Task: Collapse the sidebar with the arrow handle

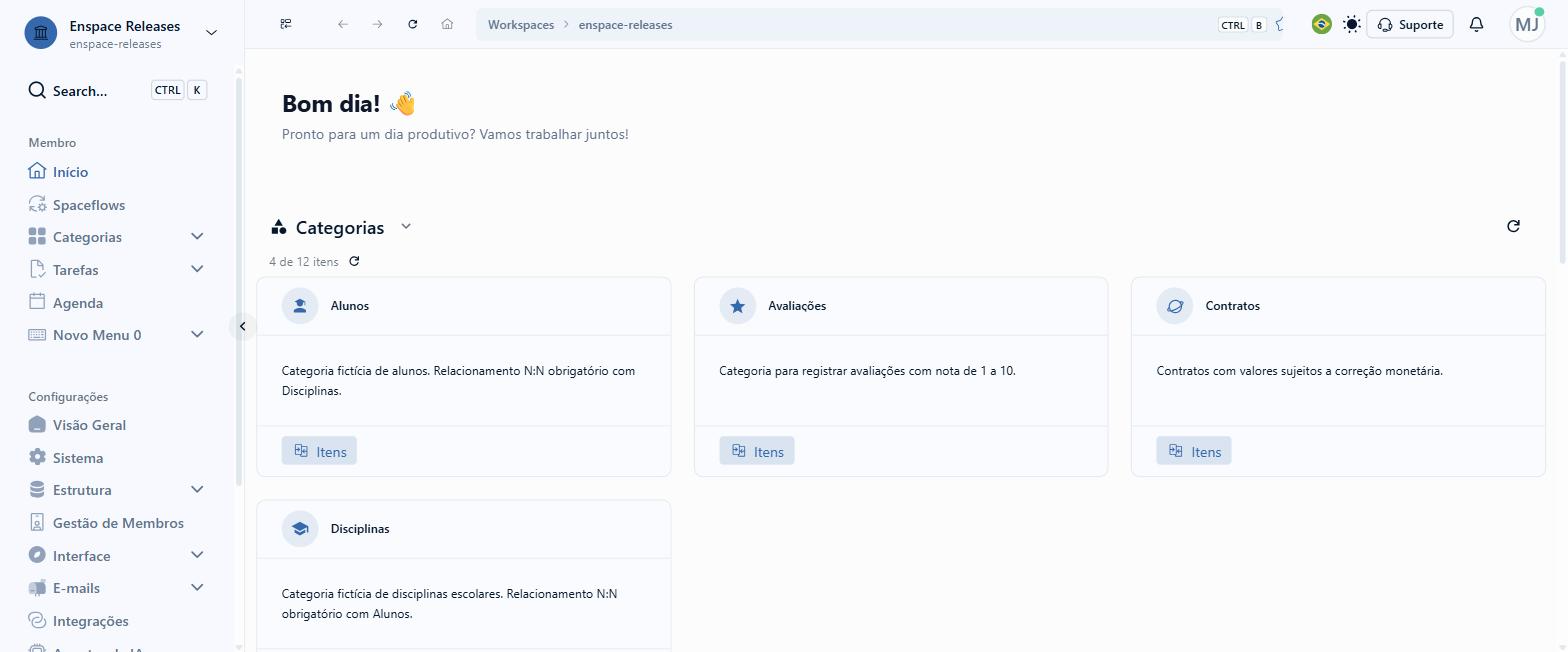Action: 242,327
